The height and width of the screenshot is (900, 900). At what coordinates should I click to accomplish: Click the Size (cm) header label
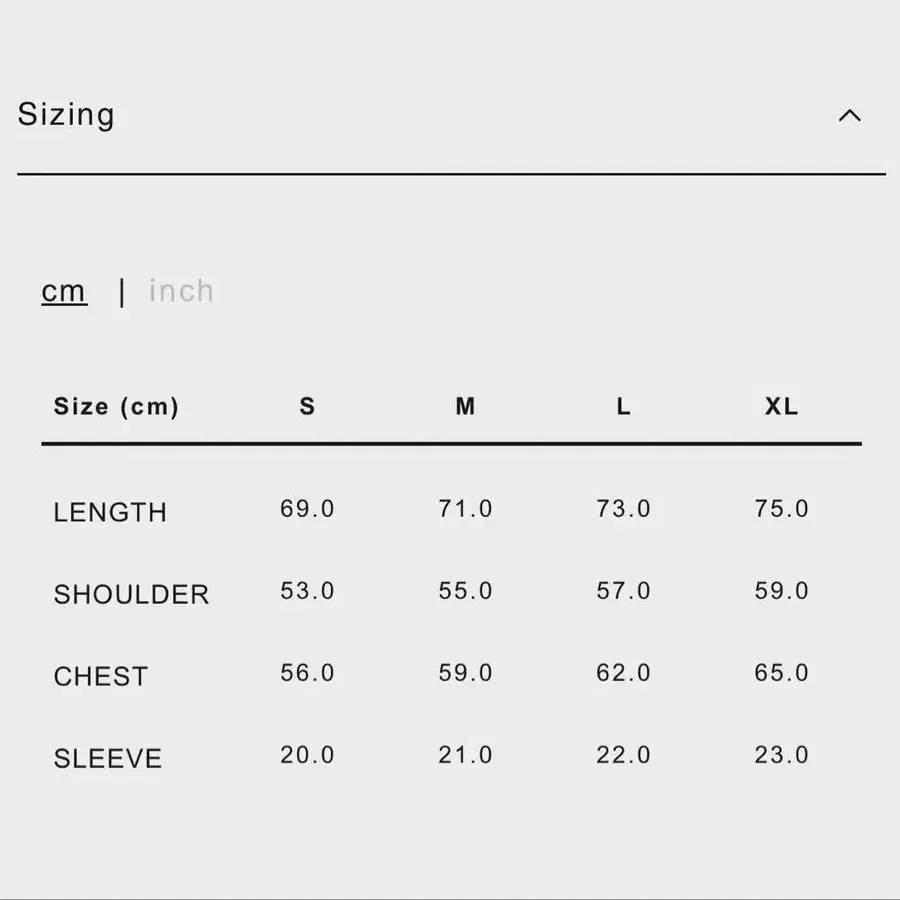[117, 406]
